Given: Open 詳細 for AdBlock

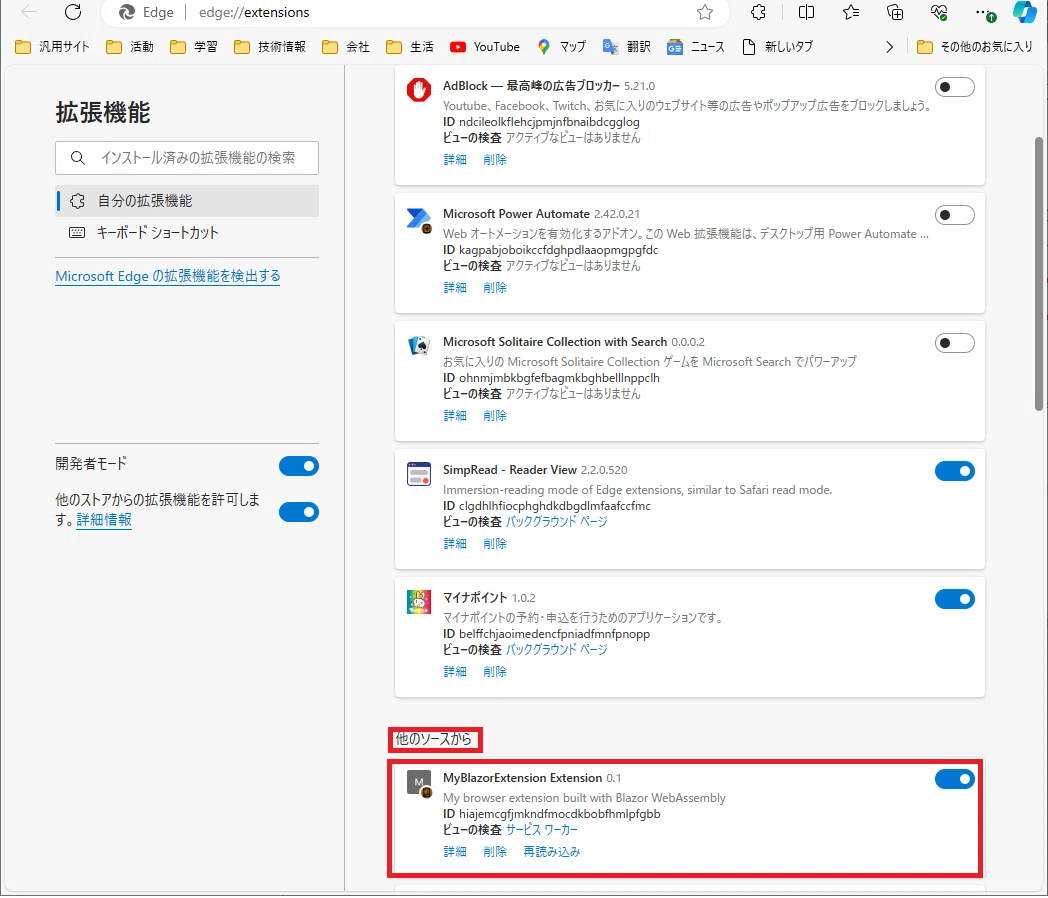Looking at the screenshot, I should click(x=454, y=160).
